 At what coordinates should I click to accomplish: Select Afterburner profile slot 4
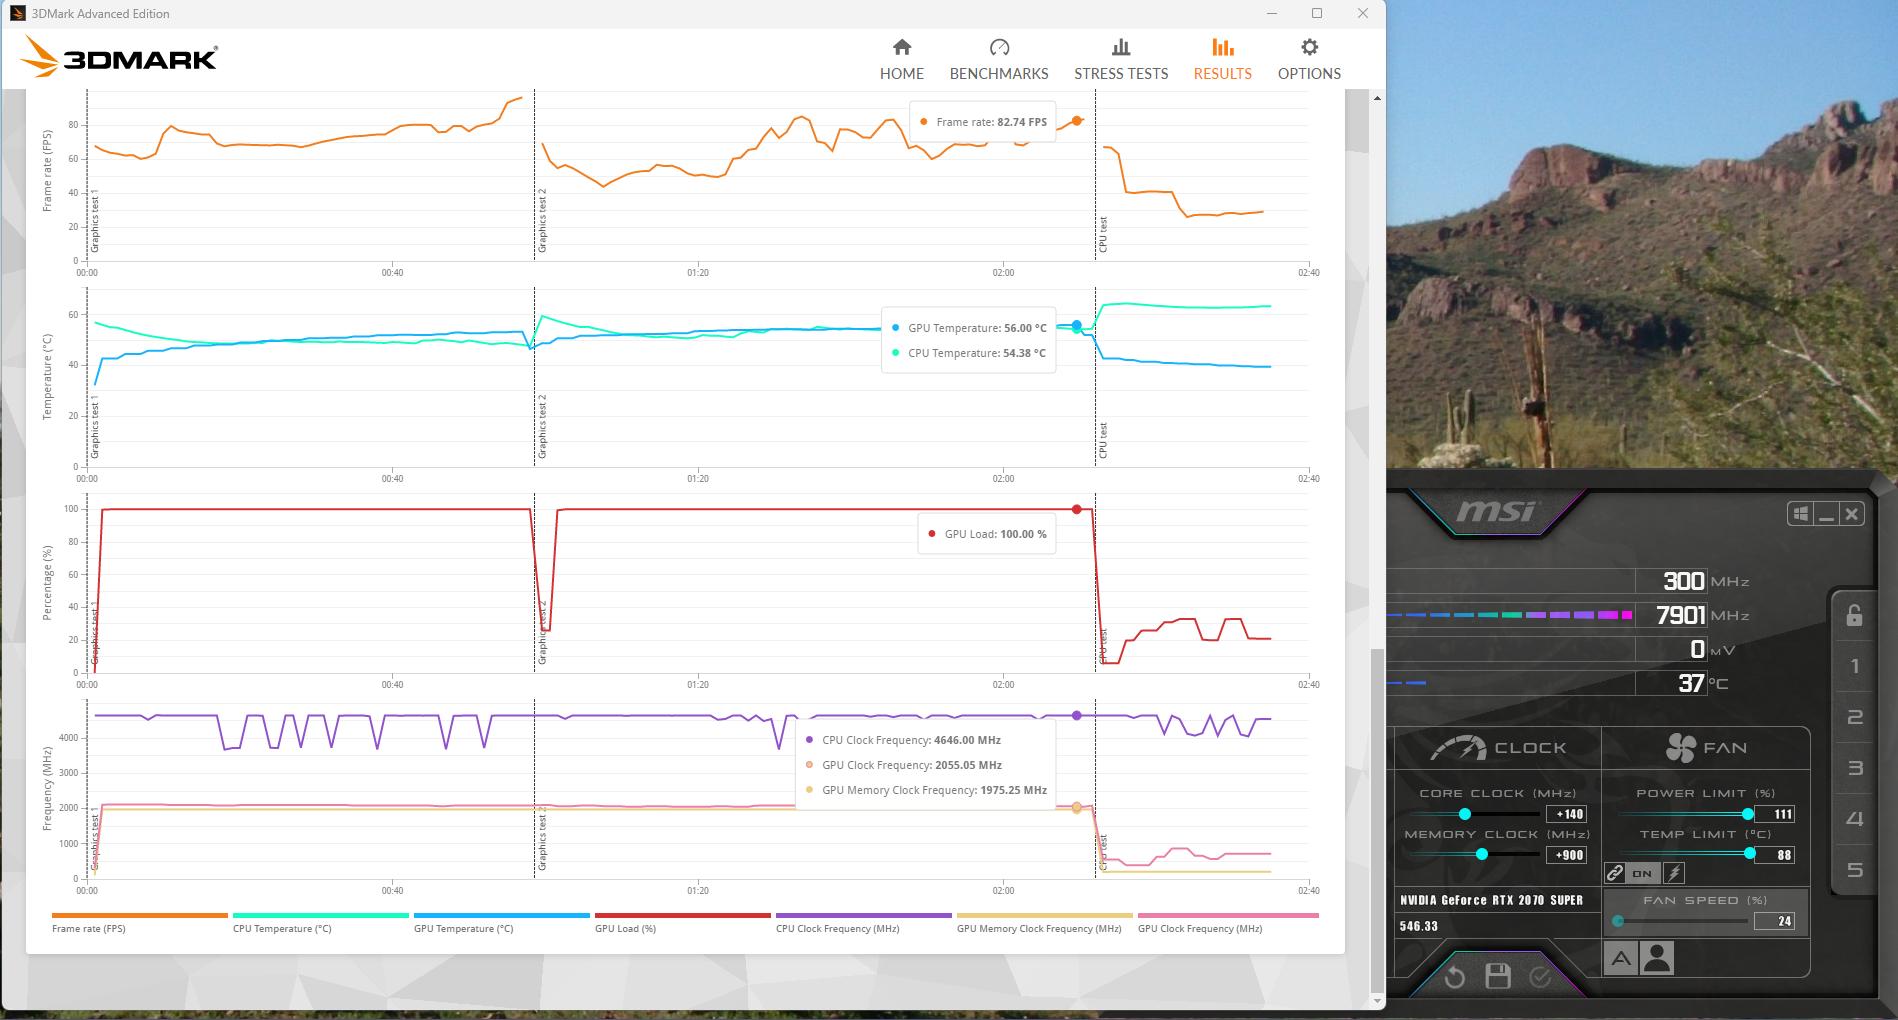tap(1855, 819)
